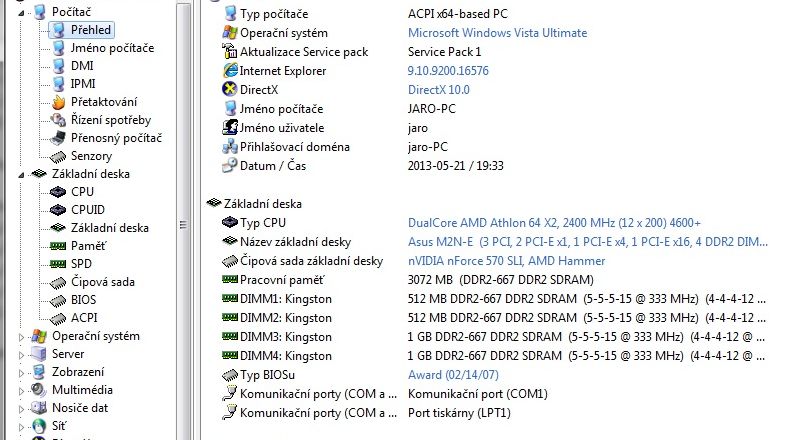Select Přehled in the tree
The image size is (798, 440).
[91, 30]
